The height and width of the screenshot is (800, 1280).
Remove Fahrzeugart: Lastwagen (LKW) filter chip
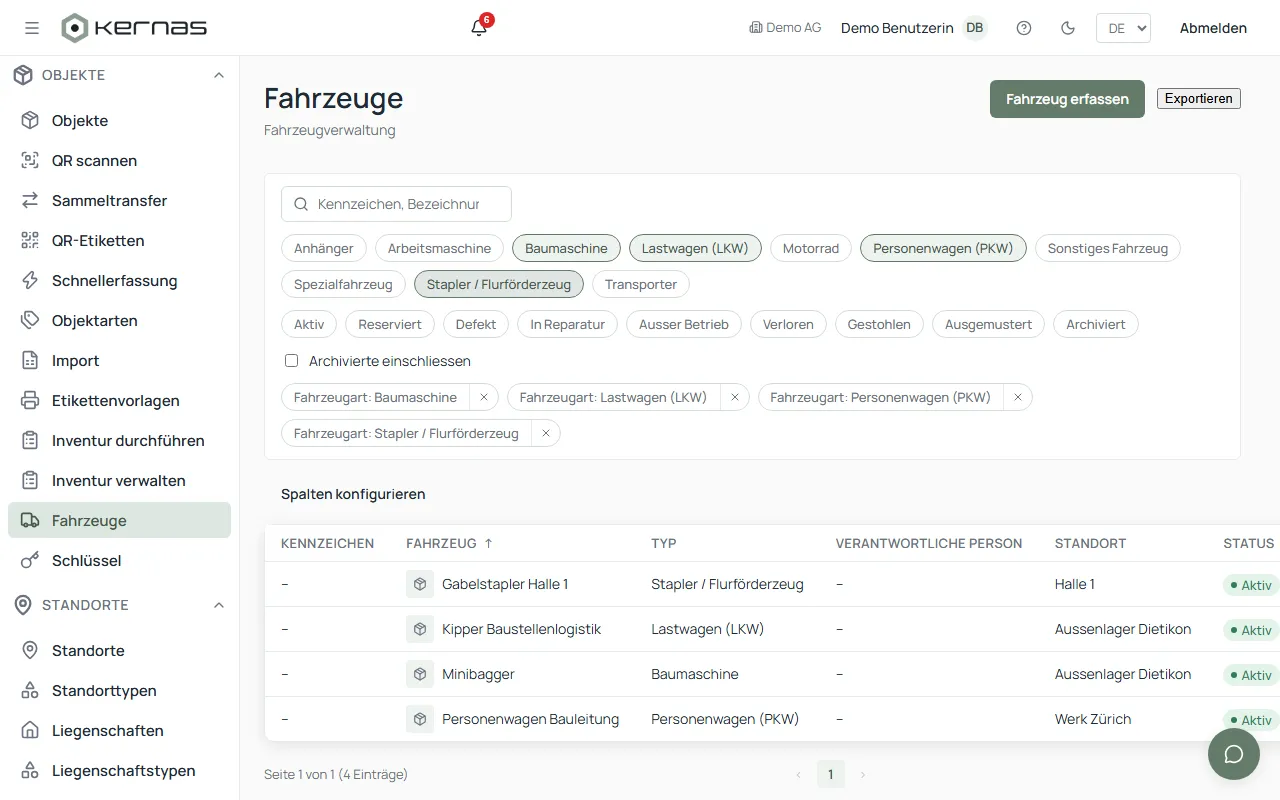point(734,397)
